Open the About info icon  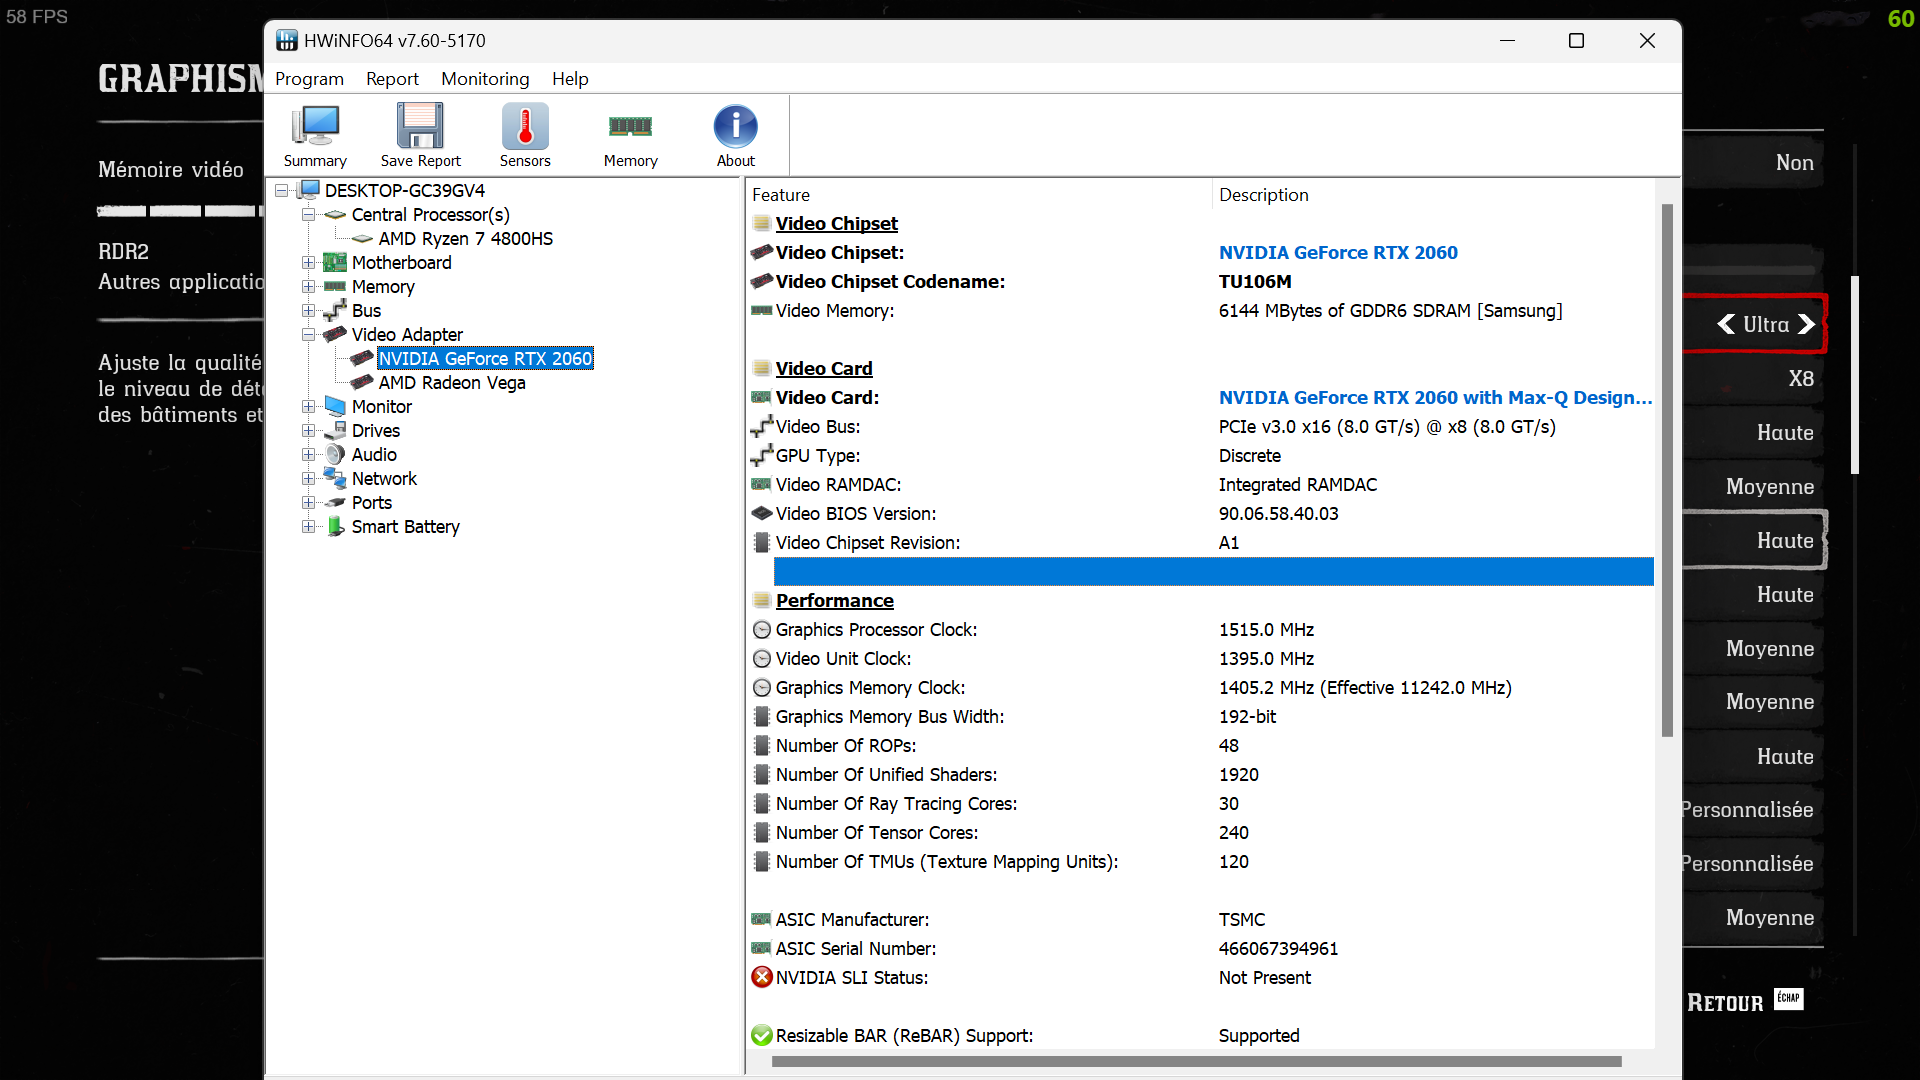tap(736, 127)
